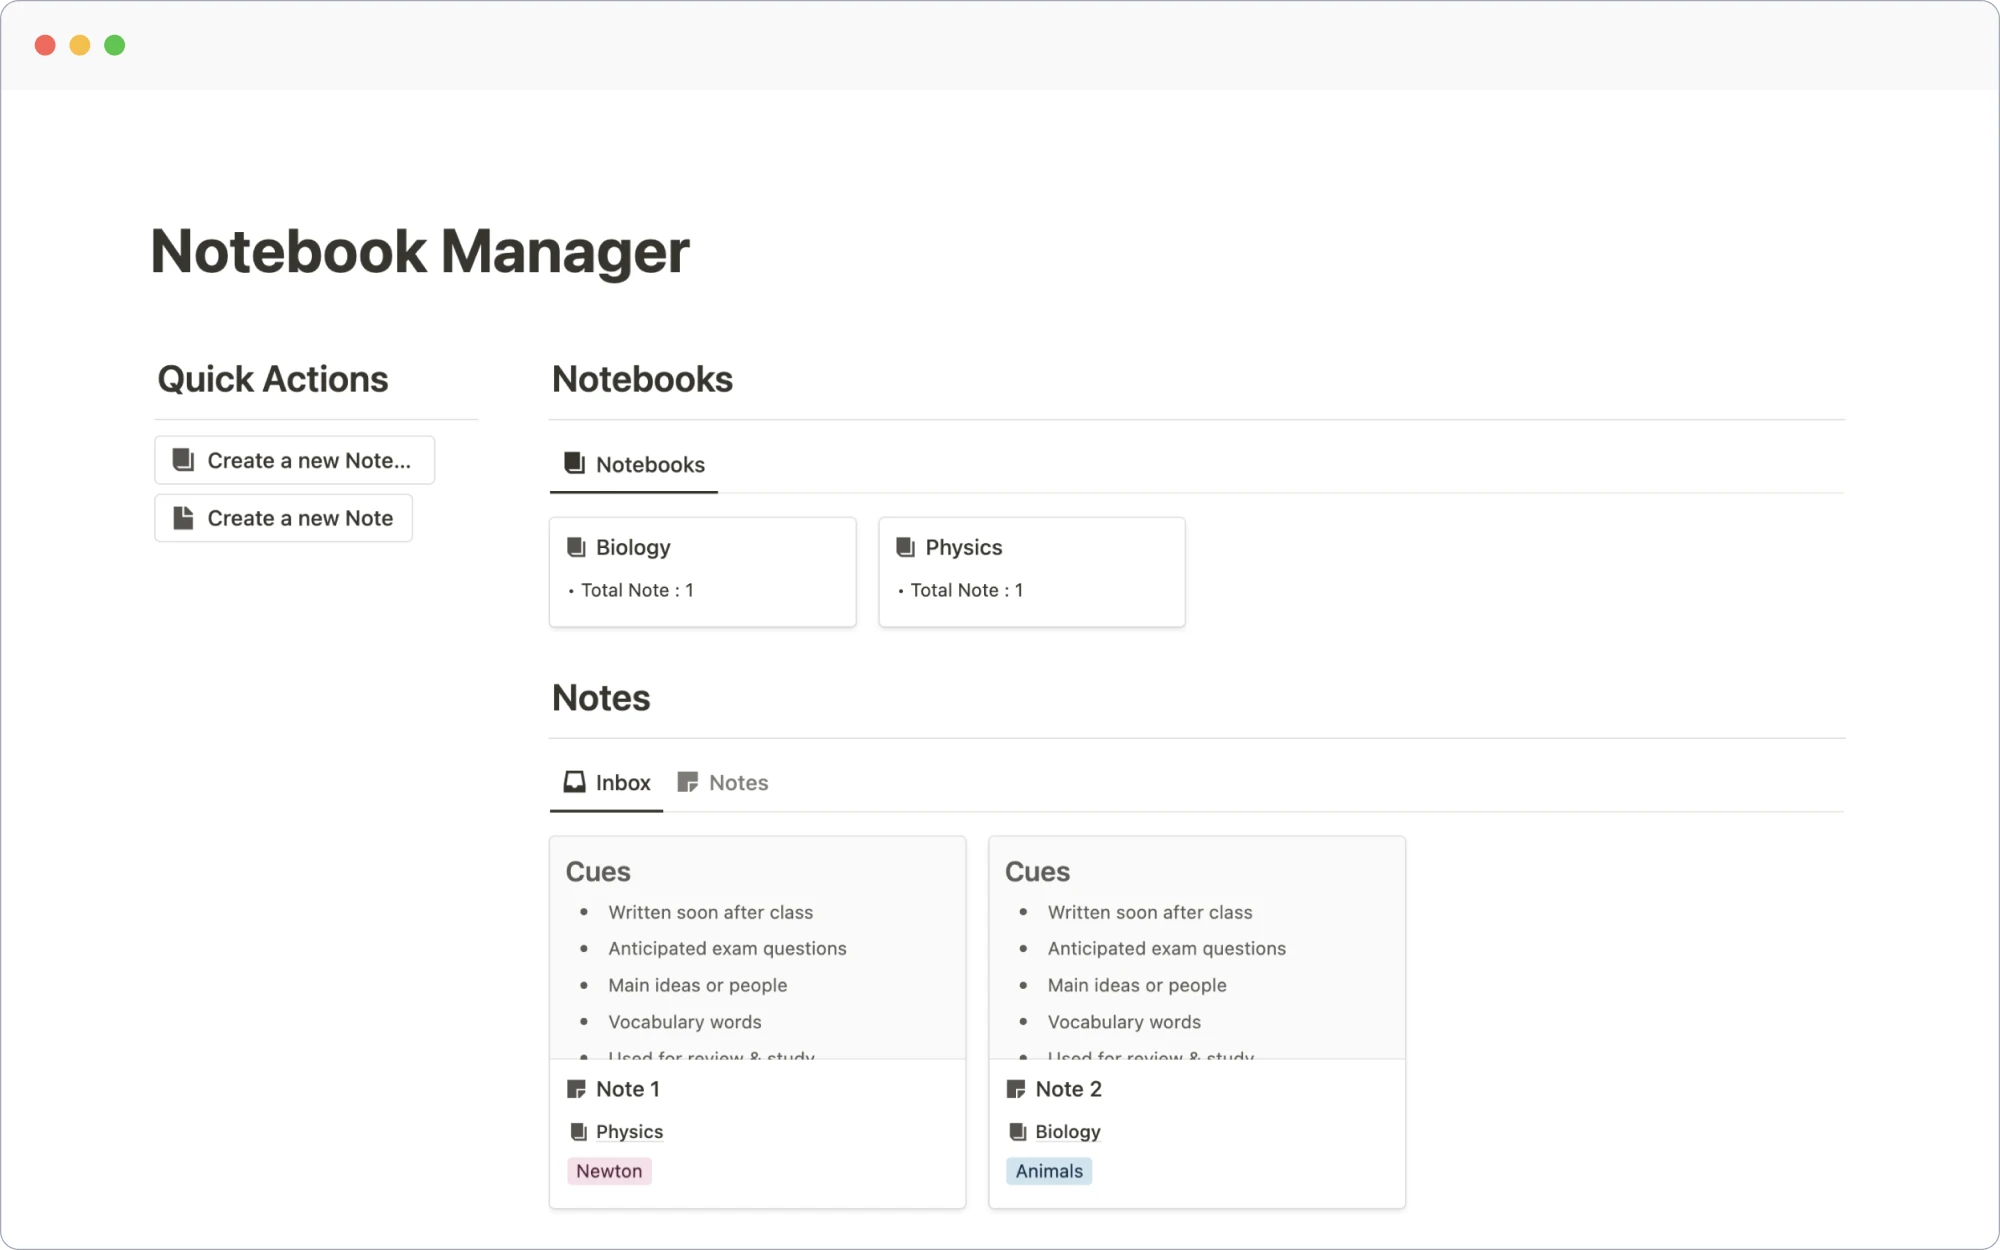Toggle the Animals tag on Note 2
This screenshot has width=2000, height=1250.
1048,1171
